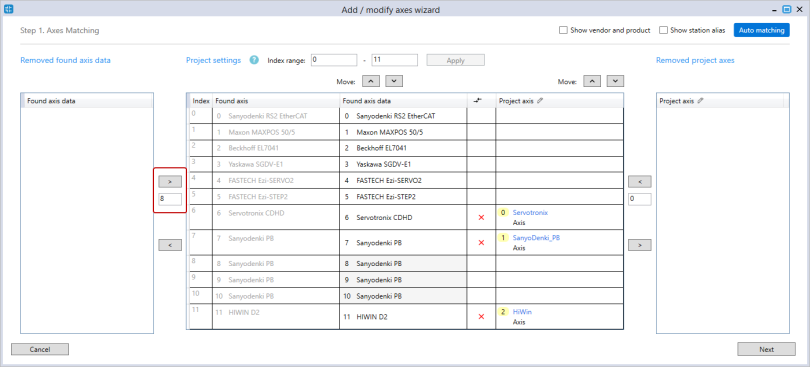Click the red X icon in the HIWIN D2 row
This screenshot has width=810, height=367.
tap(481, 316)
